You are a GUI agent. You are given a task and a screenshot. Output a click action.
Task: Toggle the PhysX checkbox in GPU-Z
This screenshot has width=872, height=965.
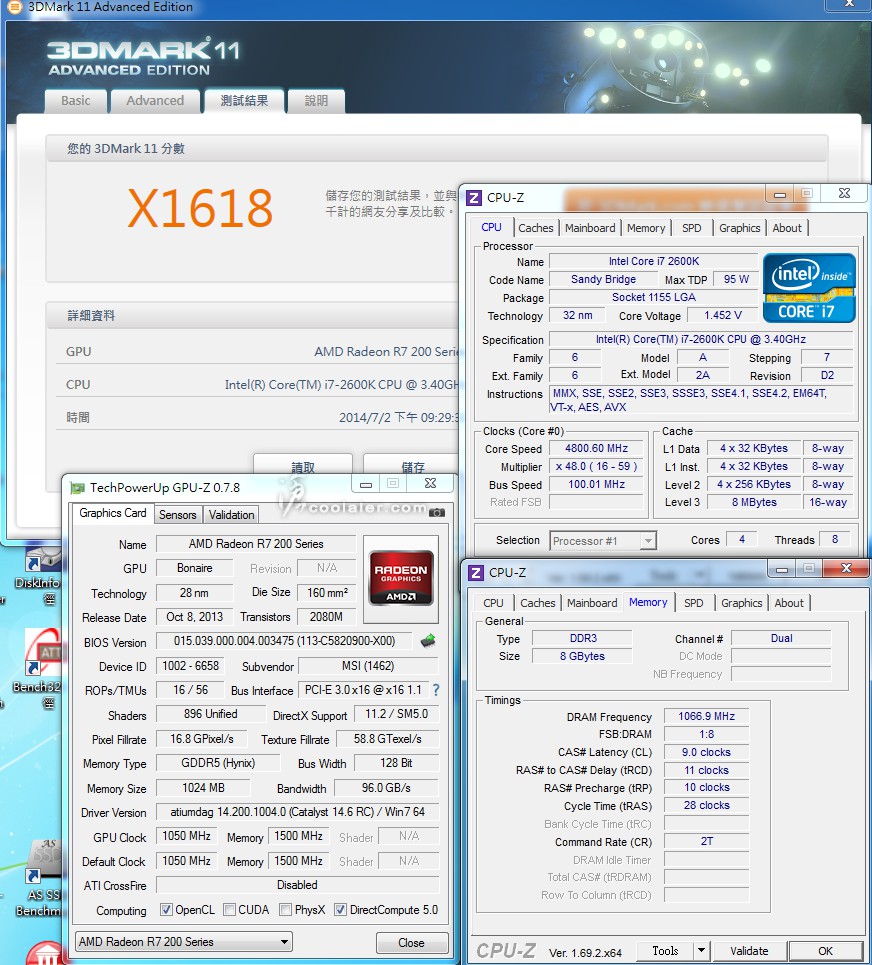coord(285,910)
